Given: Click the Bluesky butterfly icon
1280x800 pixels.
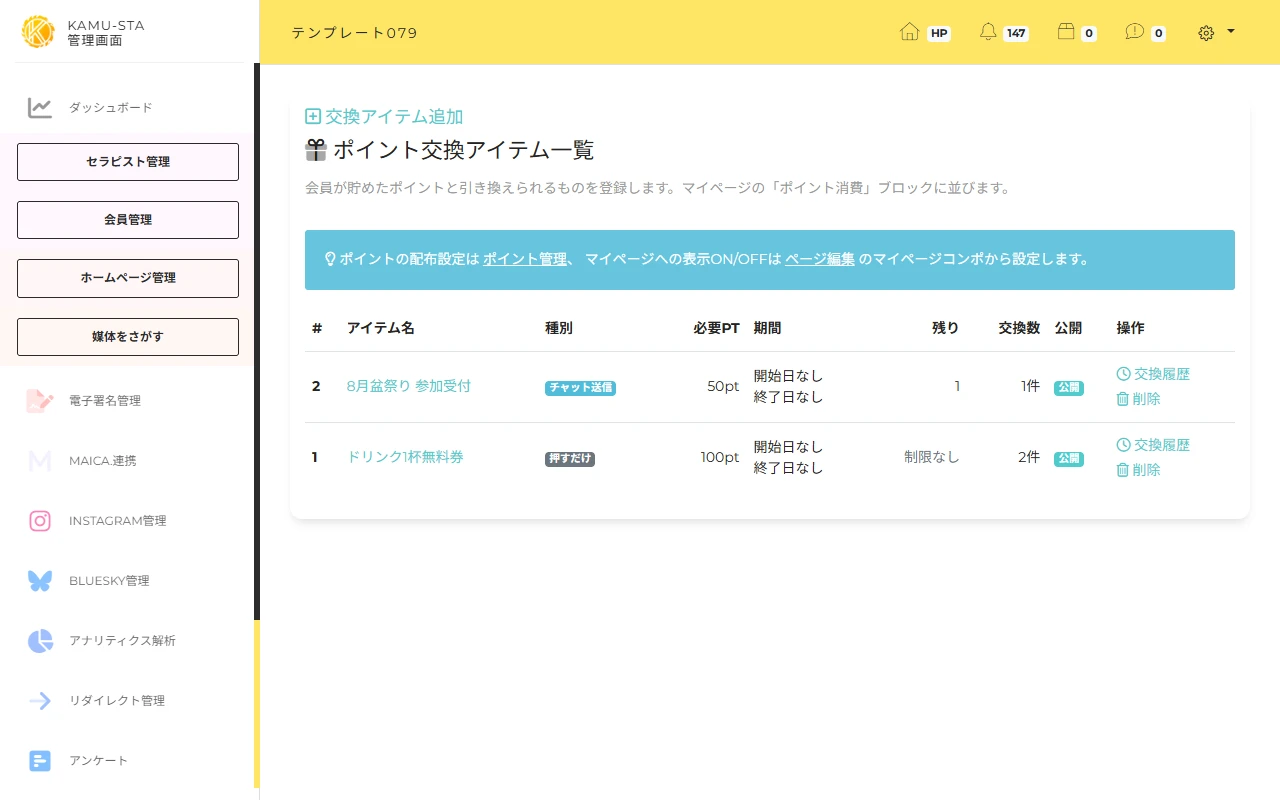Looking at the screenshot, I should (x=40, y=581).
